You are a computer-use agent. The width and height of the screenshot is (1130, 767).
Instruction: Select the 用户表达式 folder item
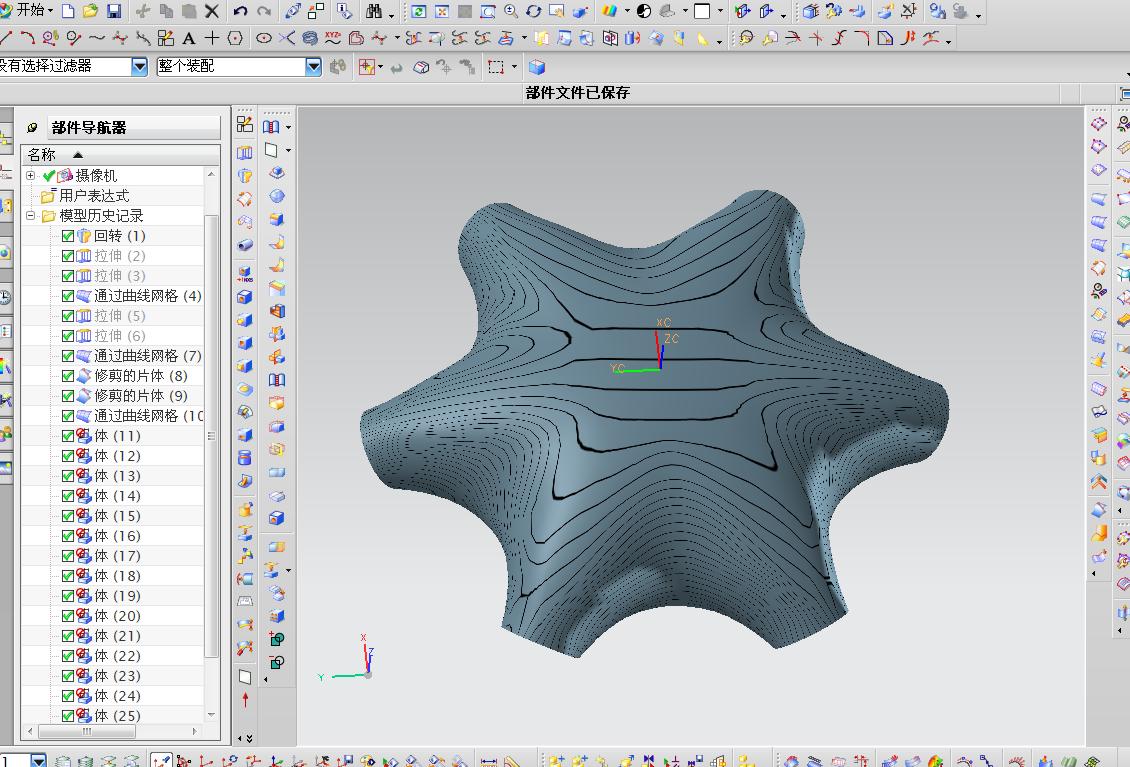[94, 196]
